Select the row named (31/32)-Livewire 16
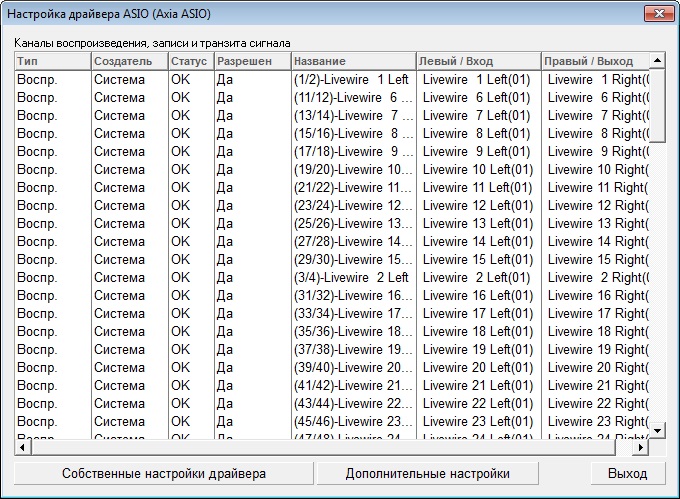The height and width of the screenshot is (499, 680). 332,295
